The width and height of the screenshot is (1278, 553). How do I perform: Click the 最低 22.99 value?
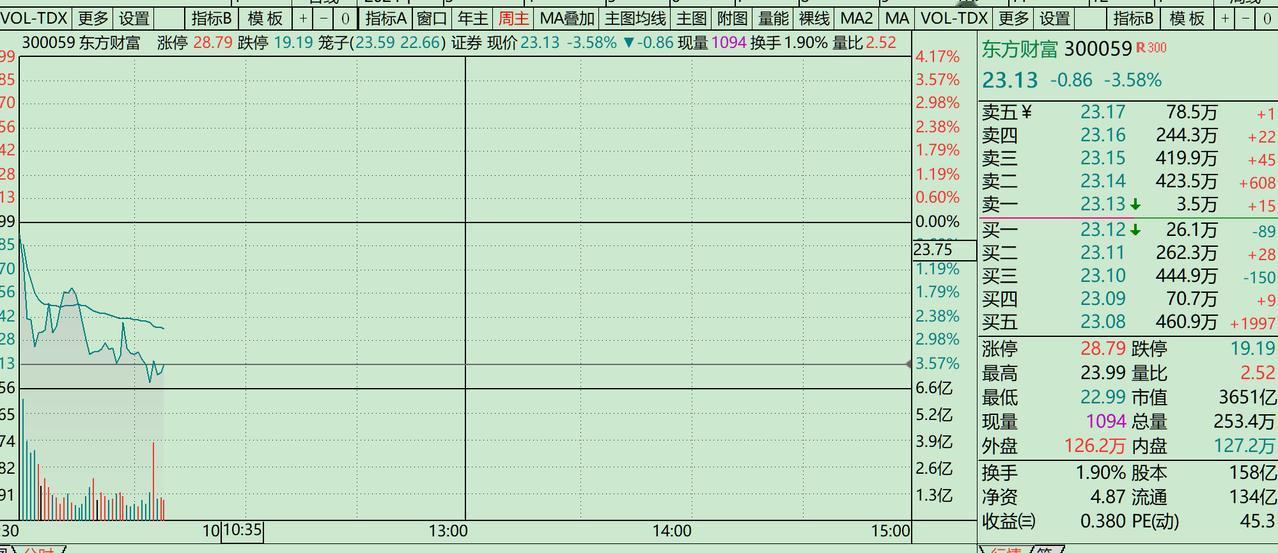1103,397
